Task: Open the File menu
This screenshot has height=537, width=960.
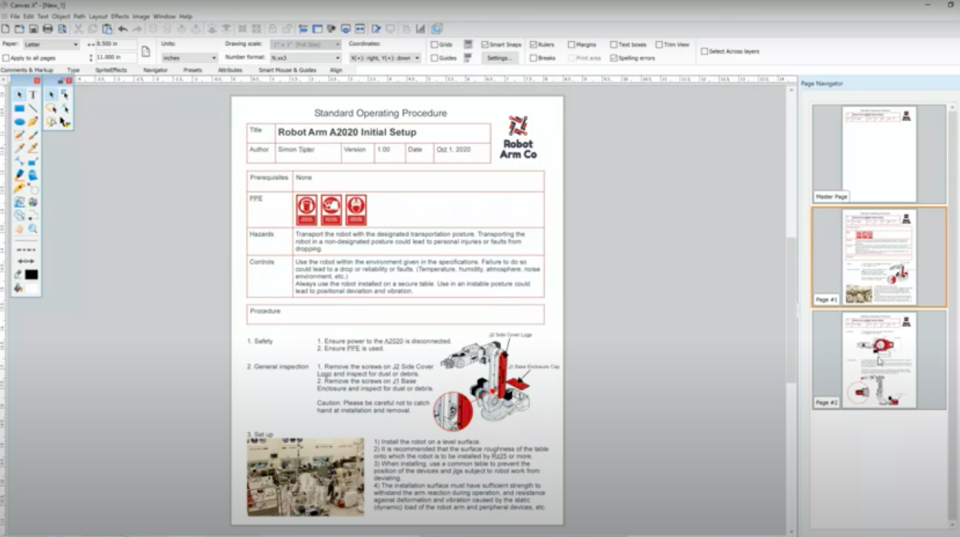Action: pos(15,17)
